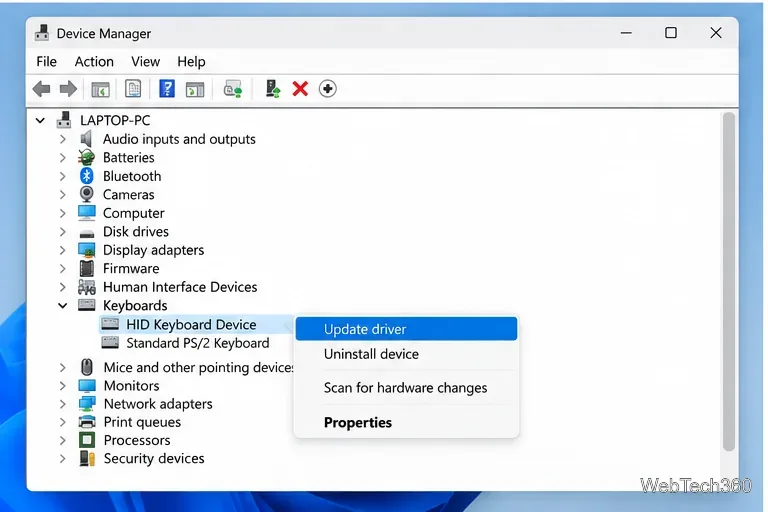This screenshot has width=768, height=512.
Task: Click the Forward arrow toolbar icon
Action: pyautogui.click(x=68, y=89)
